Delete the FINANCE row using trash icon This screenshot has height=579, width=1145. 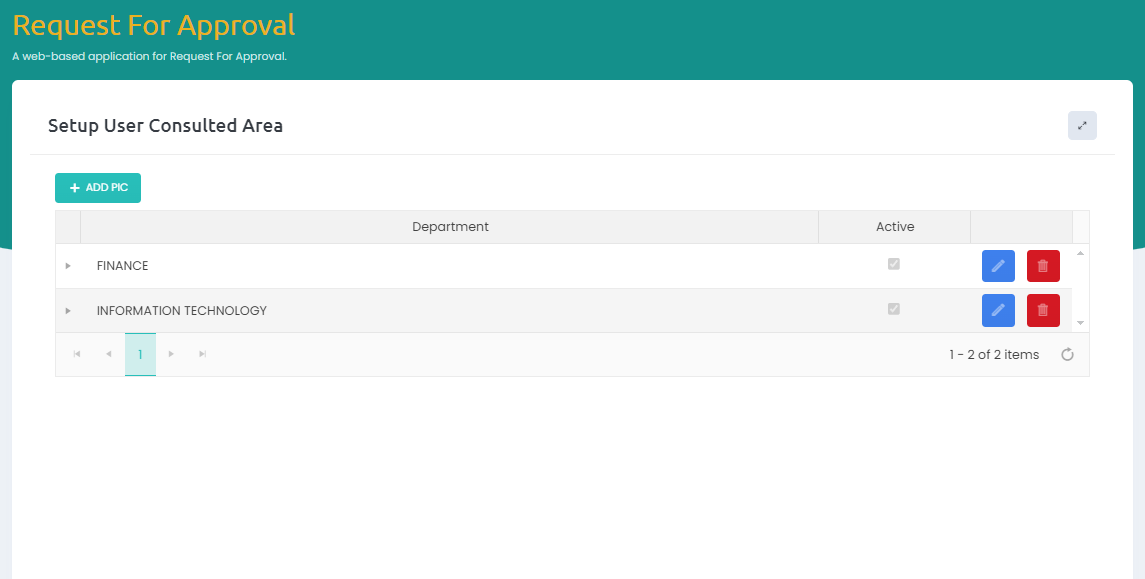coord(1043,266)
